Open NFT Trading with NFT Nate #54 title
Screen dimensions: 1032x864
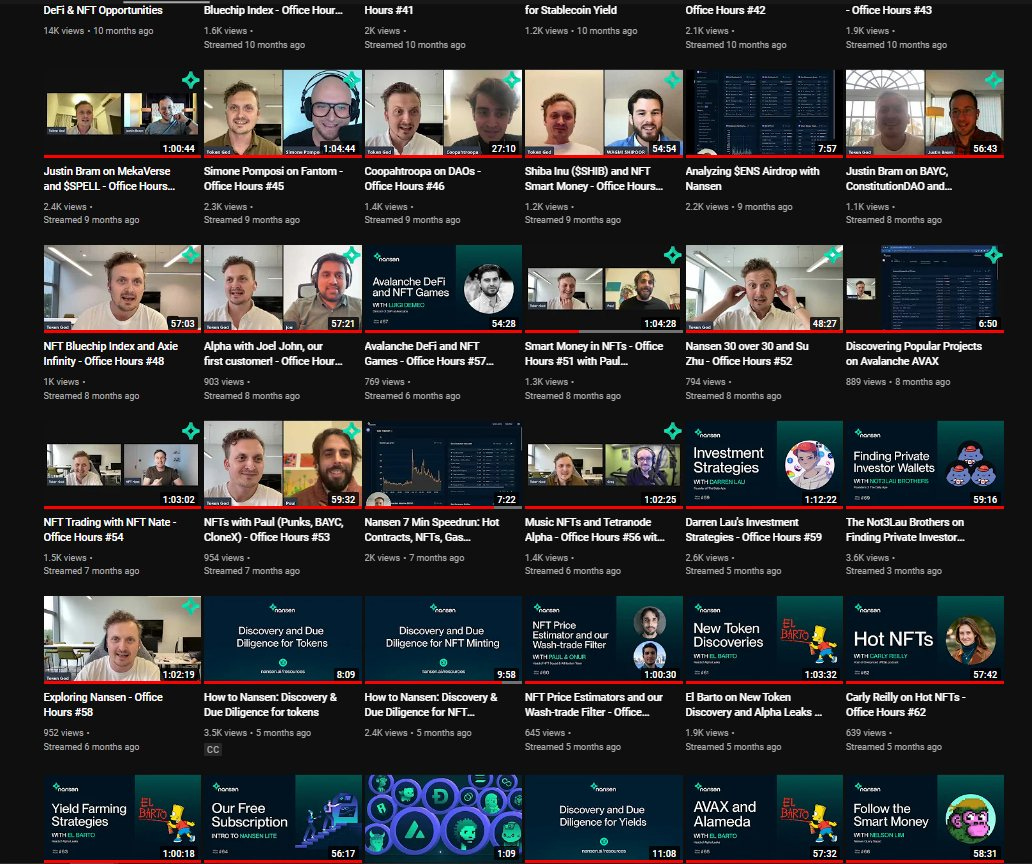(x=110, y=529)
